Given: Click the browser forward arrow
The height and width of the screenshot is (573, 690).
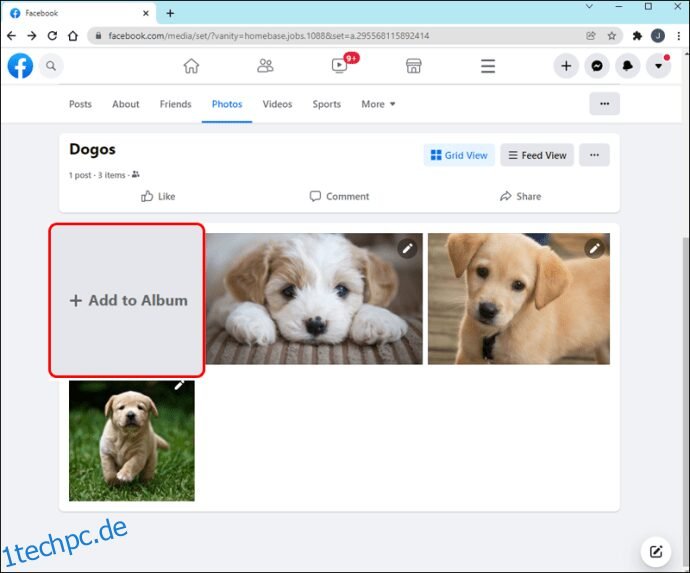Looking at the screenshot, I should pyautogui.click(x=32, y=36).
